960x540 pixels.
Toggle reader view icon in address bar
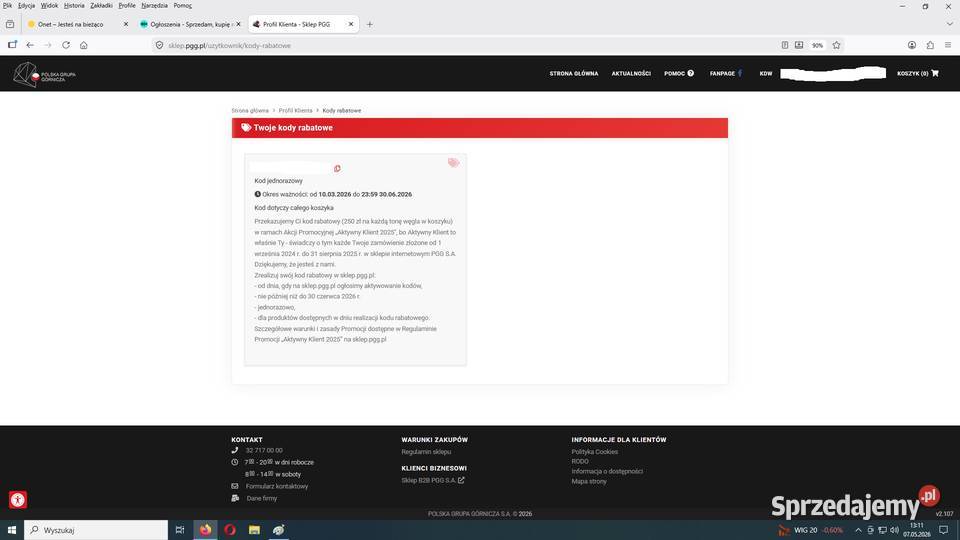click(x=785, y=45)
